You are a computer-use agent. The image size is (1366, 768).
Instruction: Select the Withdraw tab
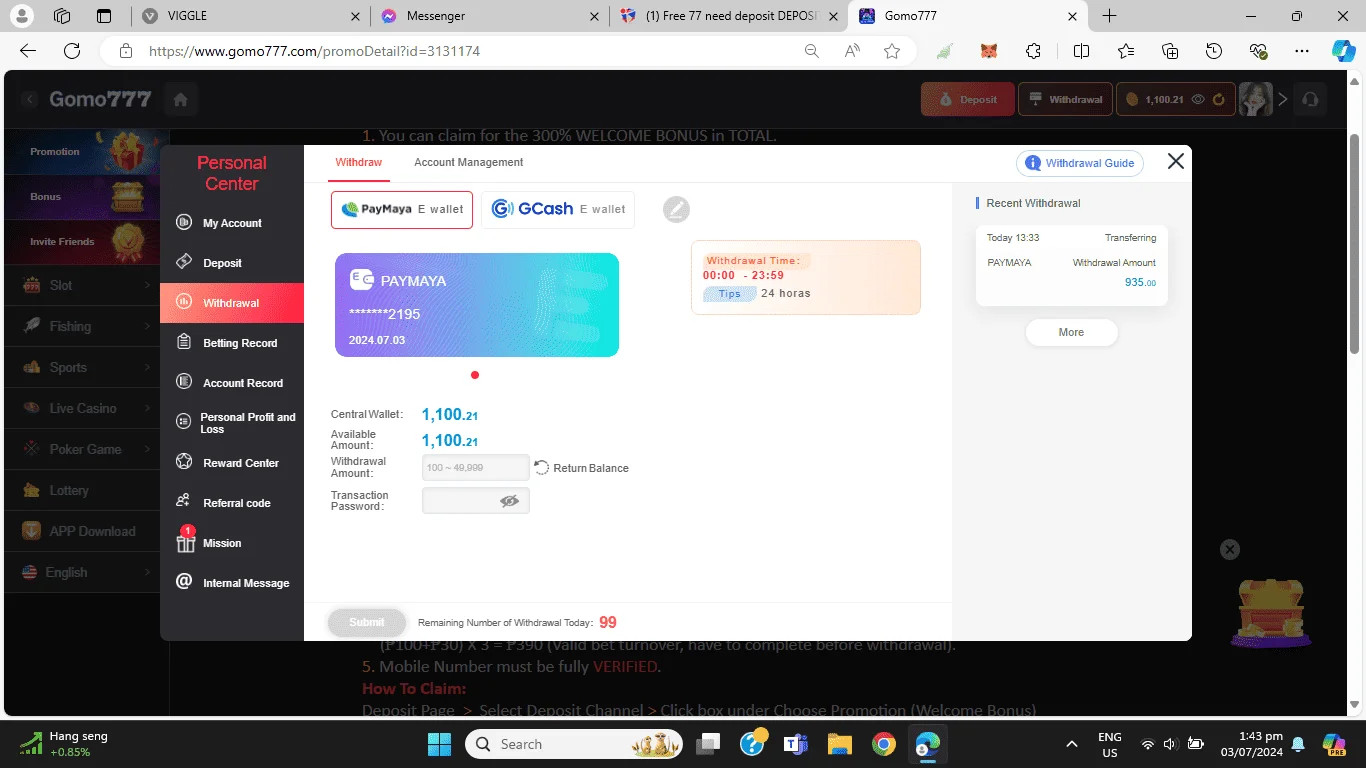coord(358,162)
